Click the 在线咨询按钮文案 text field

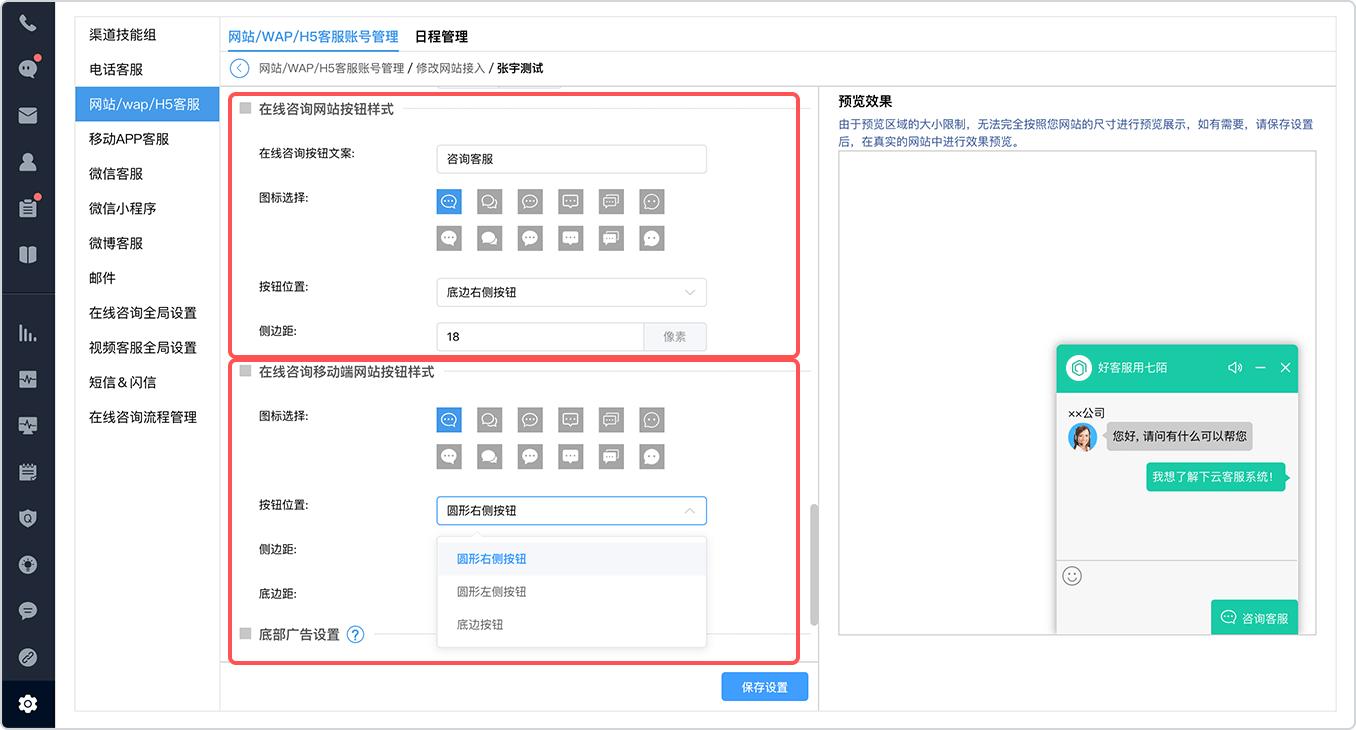pos(572,158)
